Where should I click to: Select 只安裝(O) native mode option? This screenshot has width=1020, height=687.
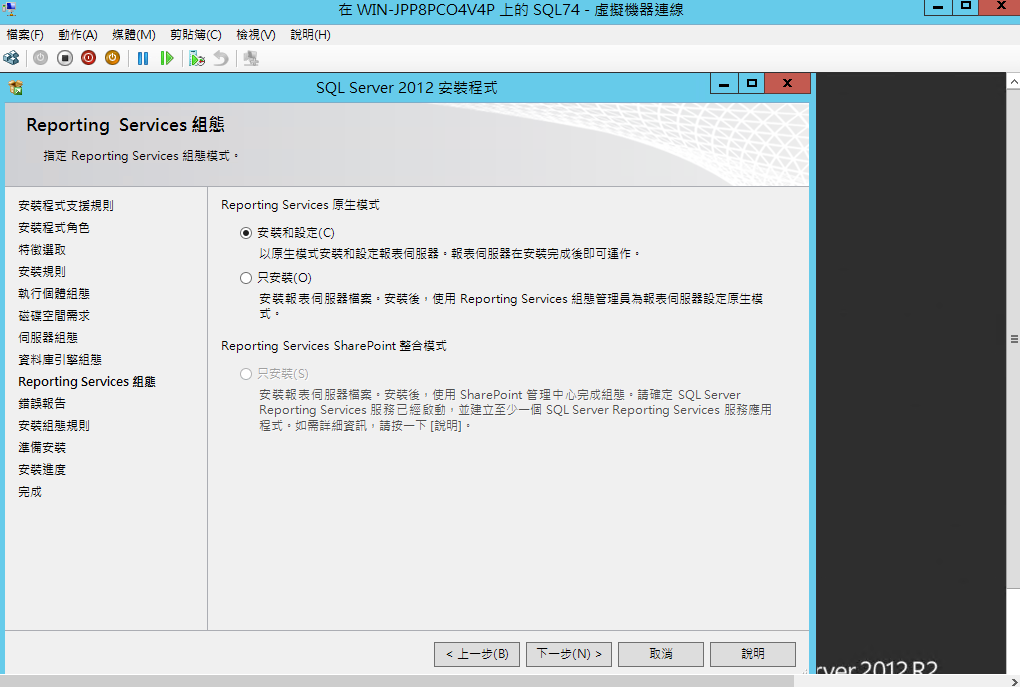pyautogui.click(x=246, y=278)
